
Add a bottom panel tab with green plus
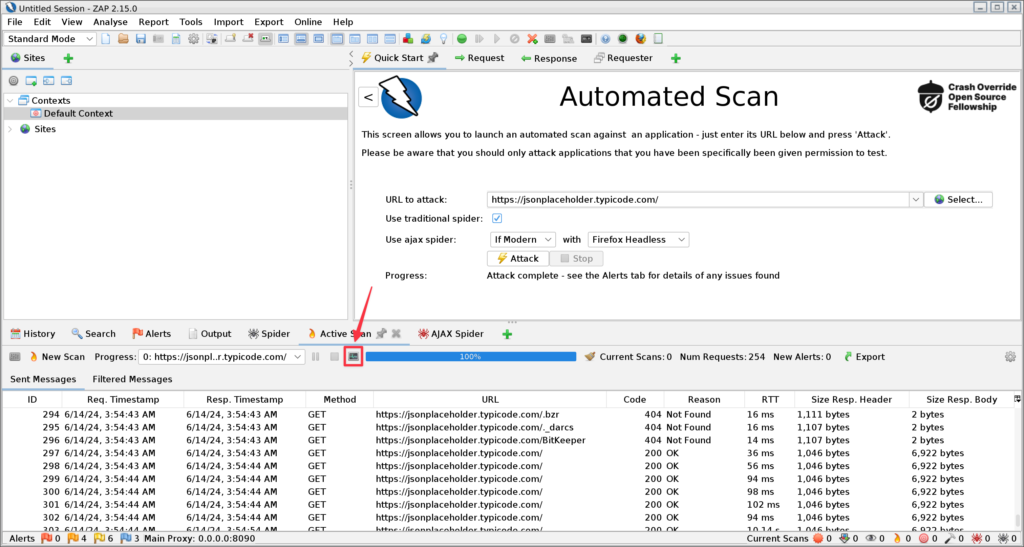click(507, 334)
